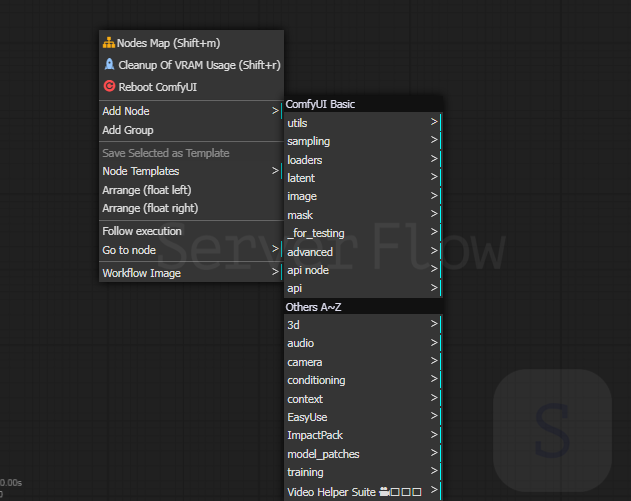Image resolution: width=631 pixels, height=501 pixels.
Task: Expand the arrow next to Add Node
Action: tap(275, 111)
